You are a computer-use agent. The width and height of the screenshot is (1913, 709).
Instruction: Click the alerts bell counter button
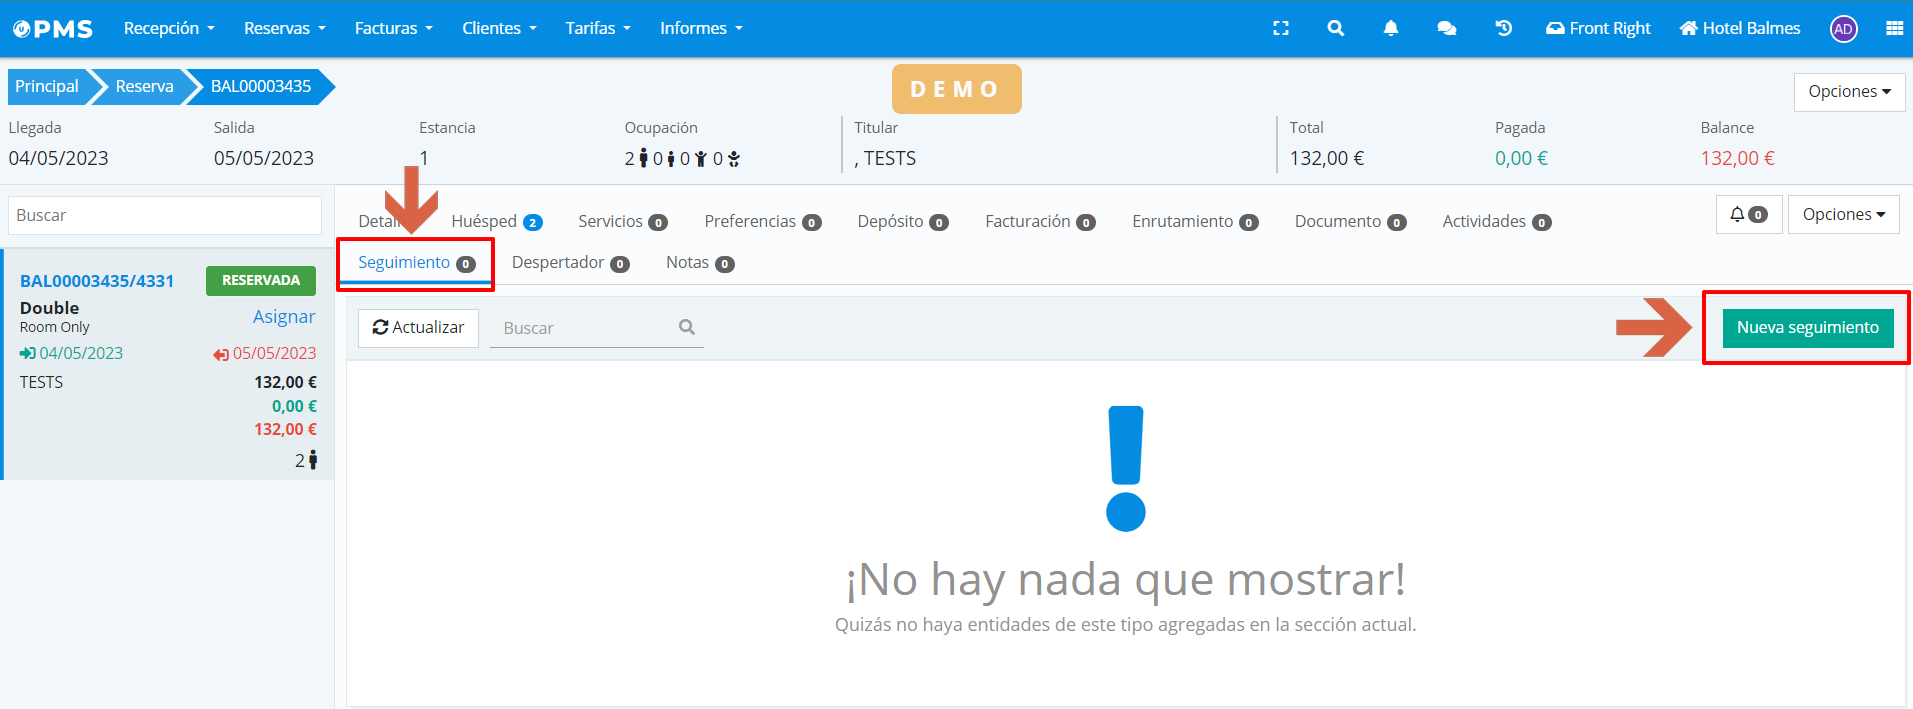point(1748,214)
